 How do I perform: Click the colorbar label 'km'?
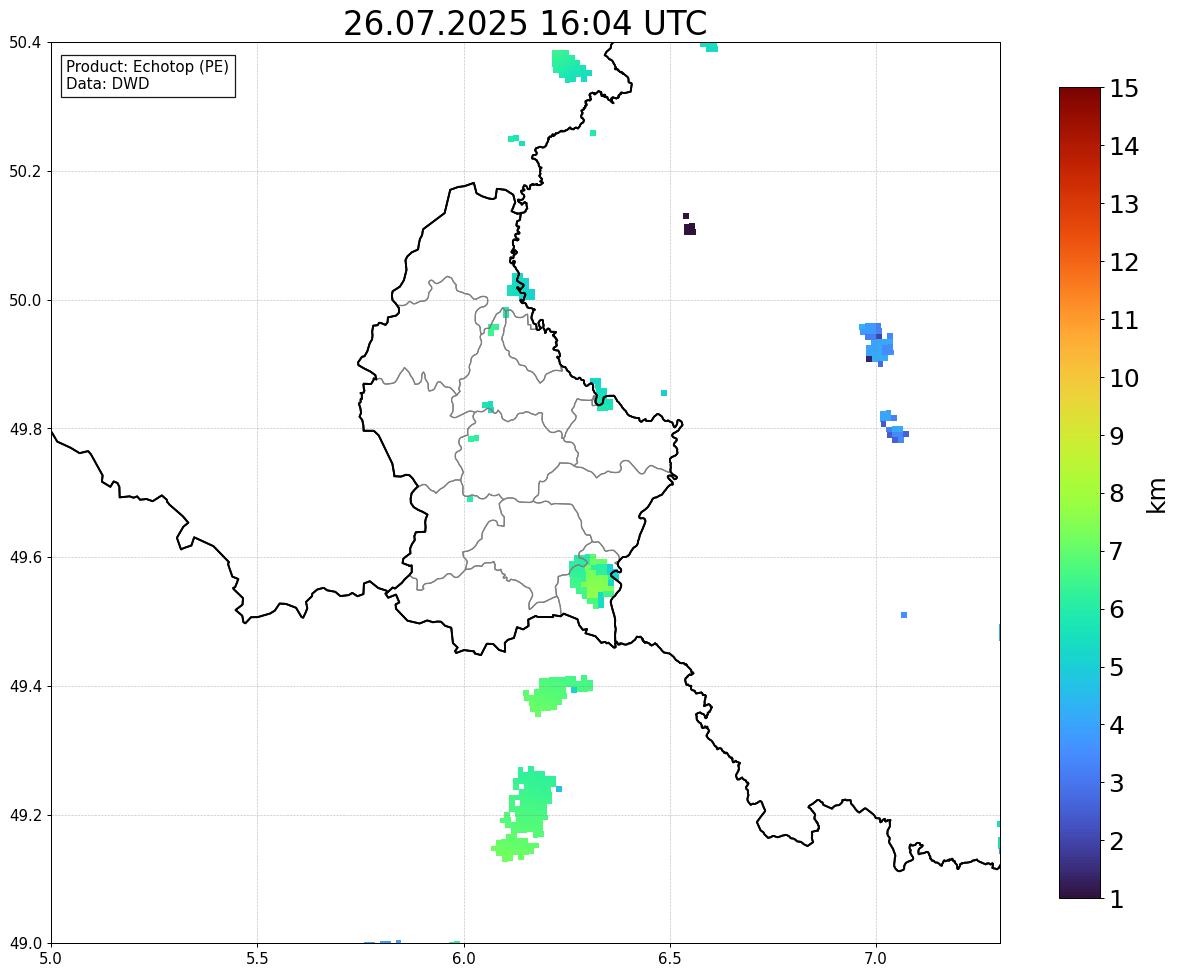point(1156,495)
